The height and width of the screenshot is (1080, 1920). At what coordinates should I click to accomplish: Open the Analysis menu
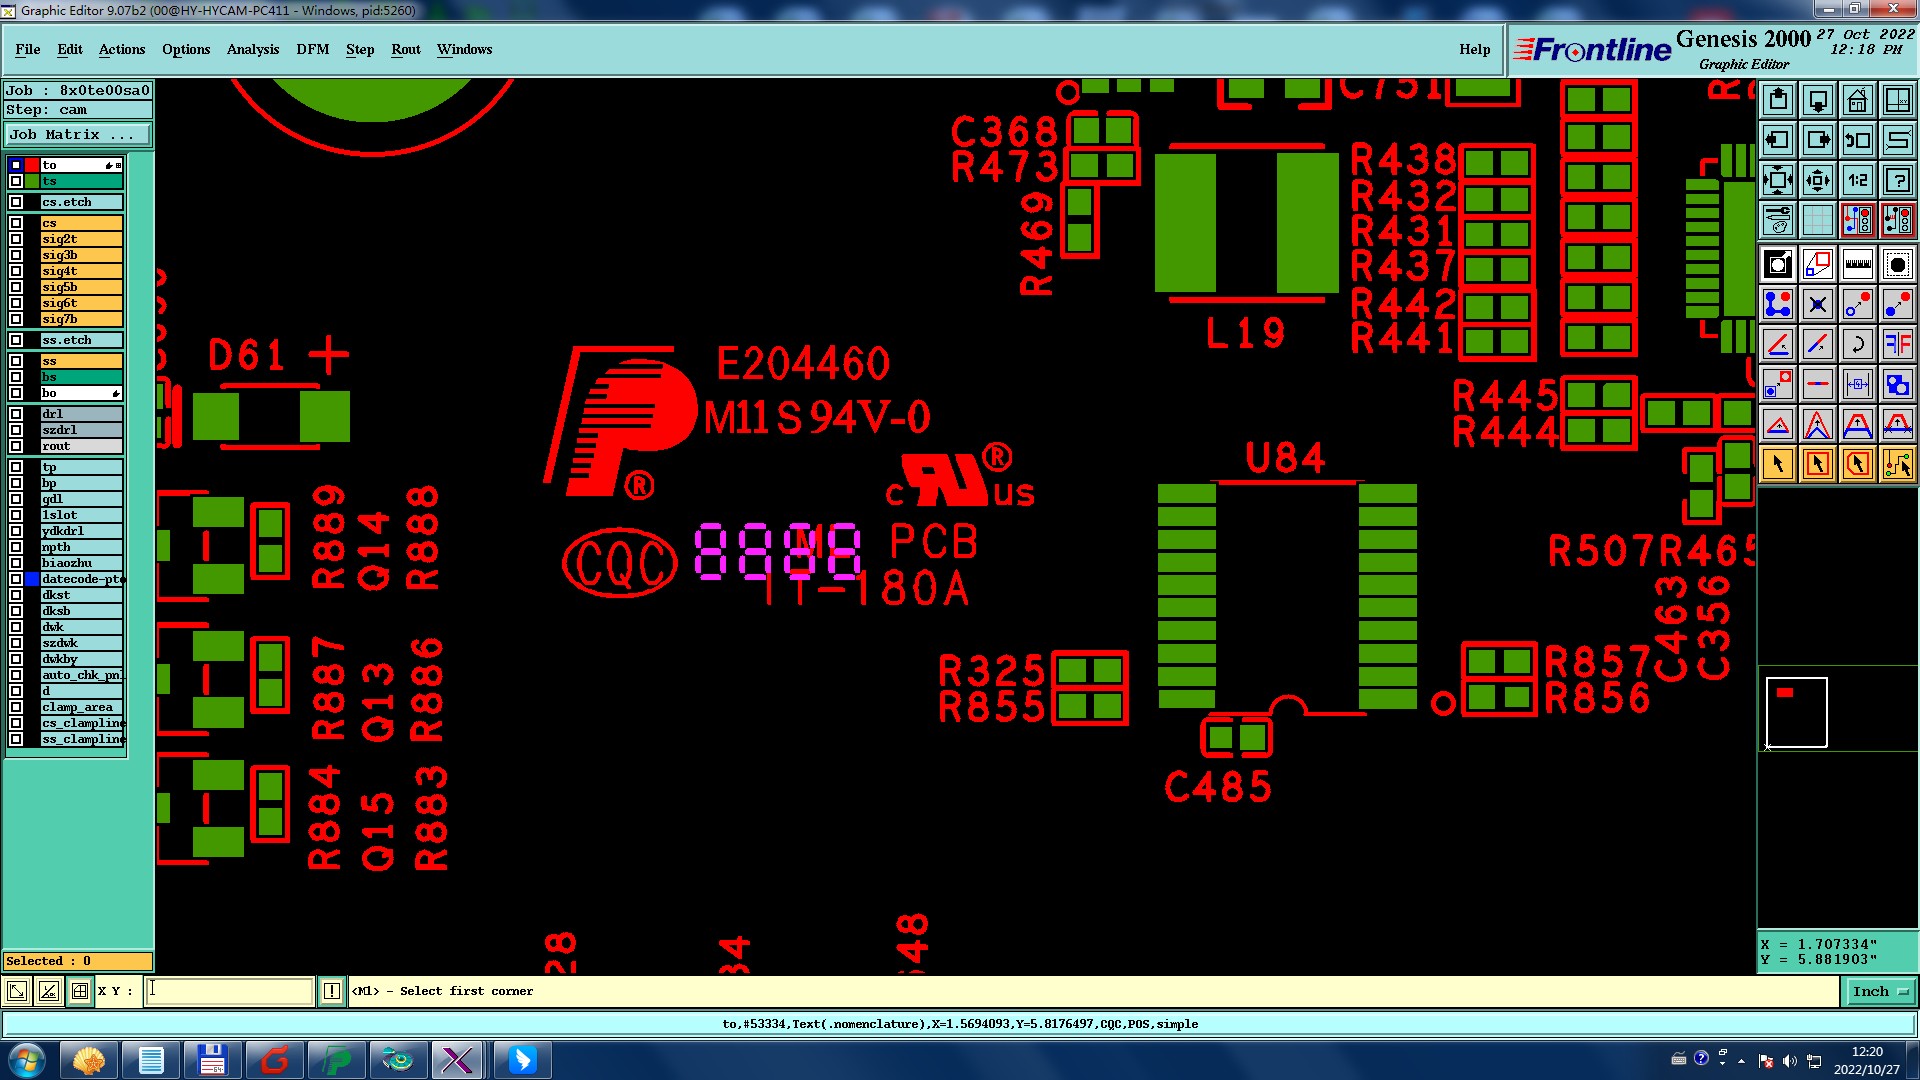point(252,49)
